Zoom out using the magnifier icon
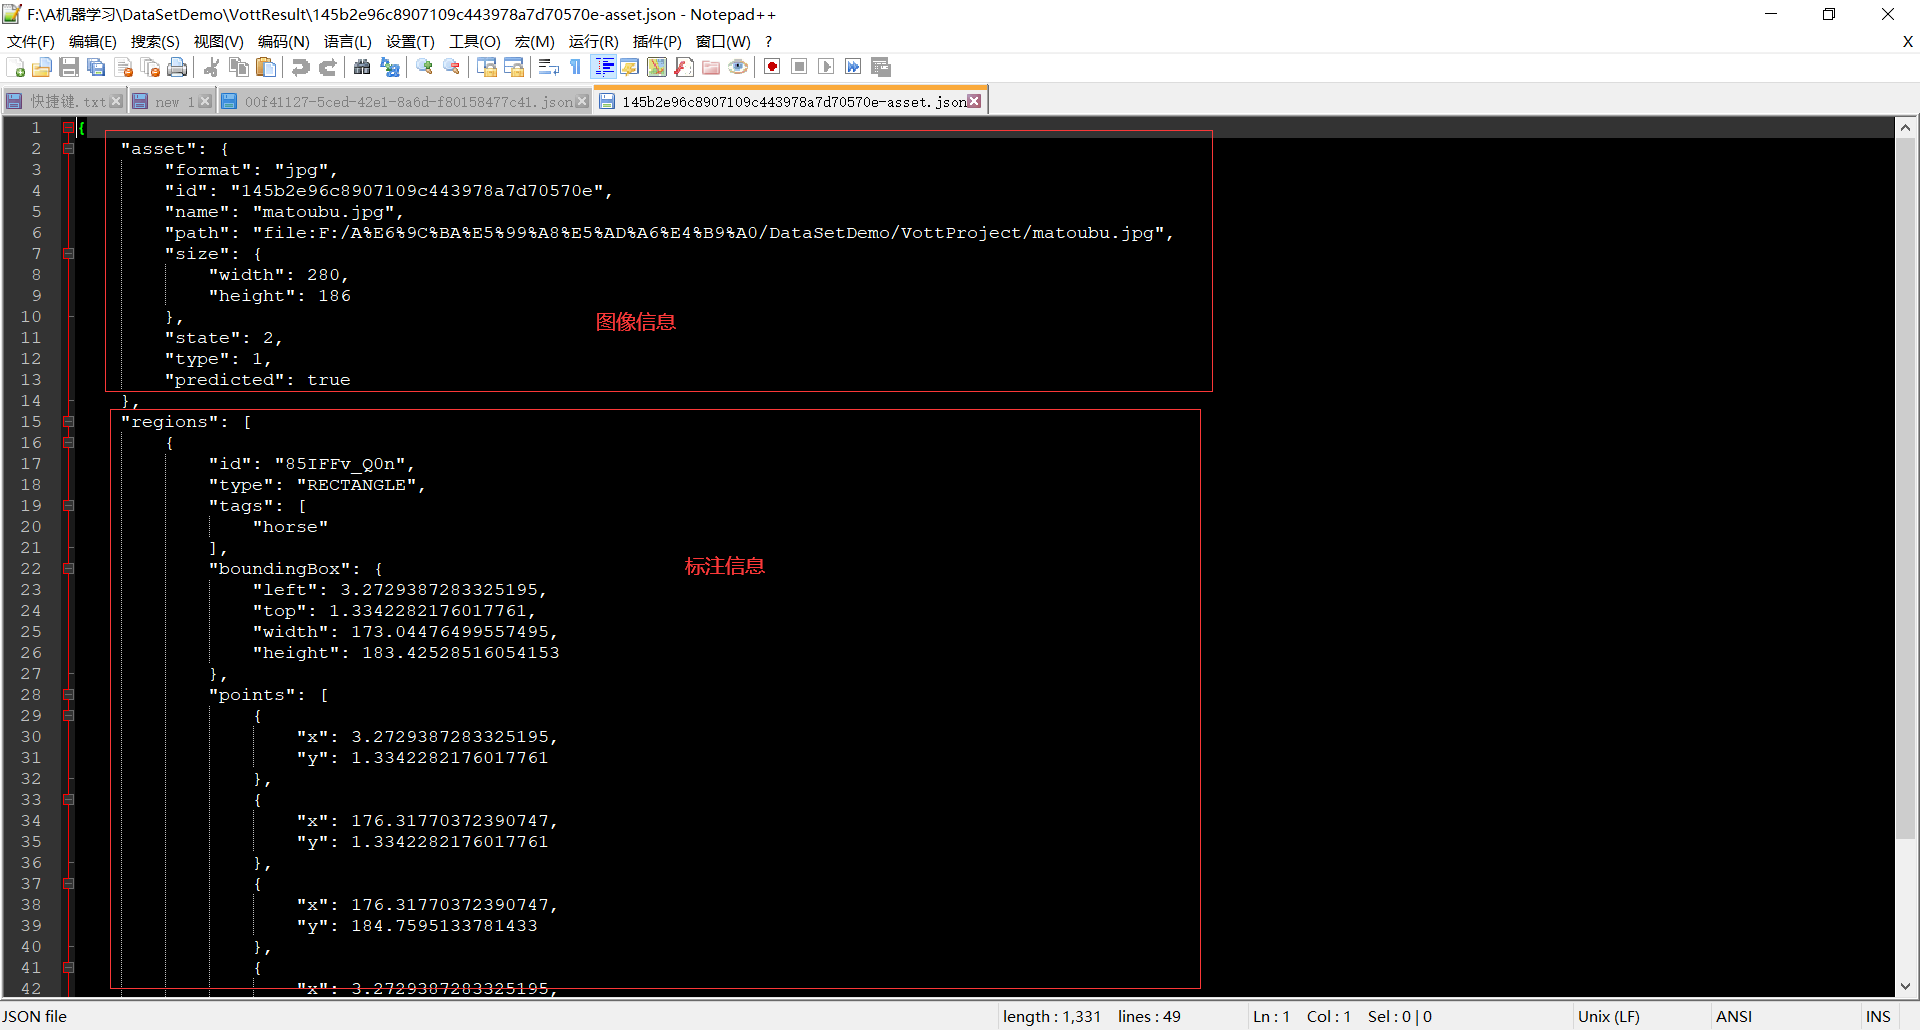This screenshot has height=1030, width=1920. [451, 67]
